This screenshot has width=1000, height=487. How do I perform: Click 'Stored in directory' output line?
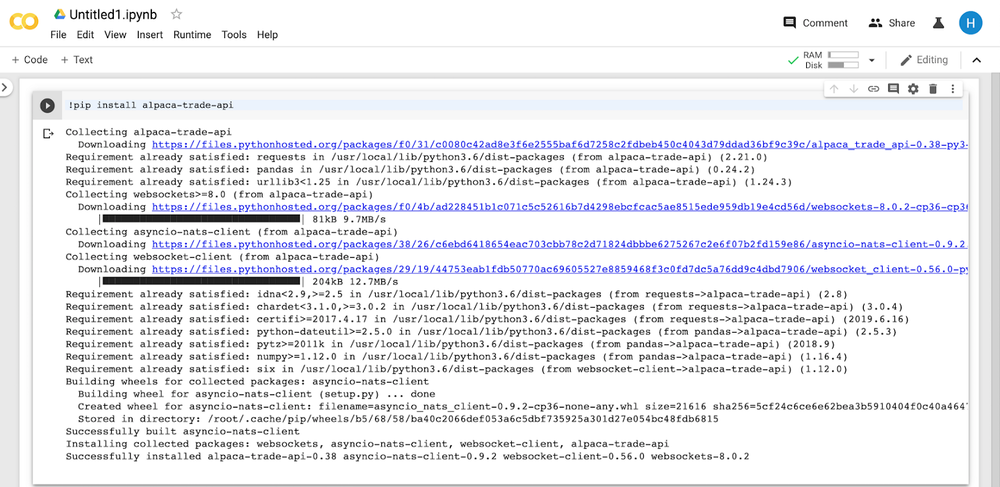[398, 419]
